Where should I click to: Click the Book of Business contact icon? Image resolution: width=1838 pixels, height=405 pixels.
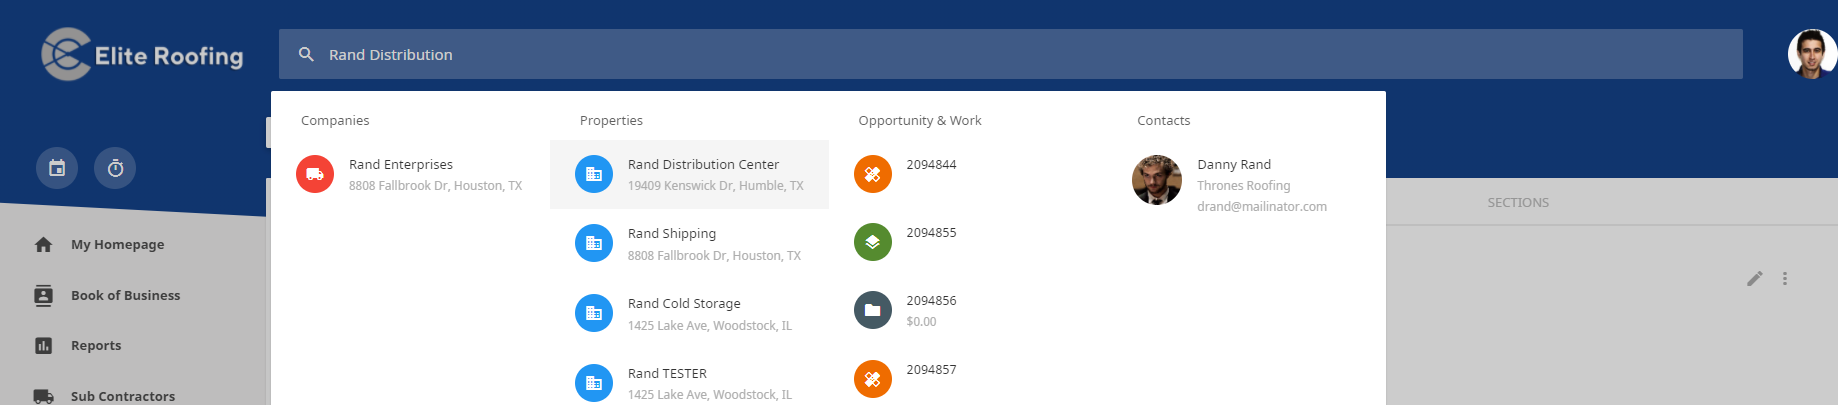pyautogui.click(x=43, y=295)
